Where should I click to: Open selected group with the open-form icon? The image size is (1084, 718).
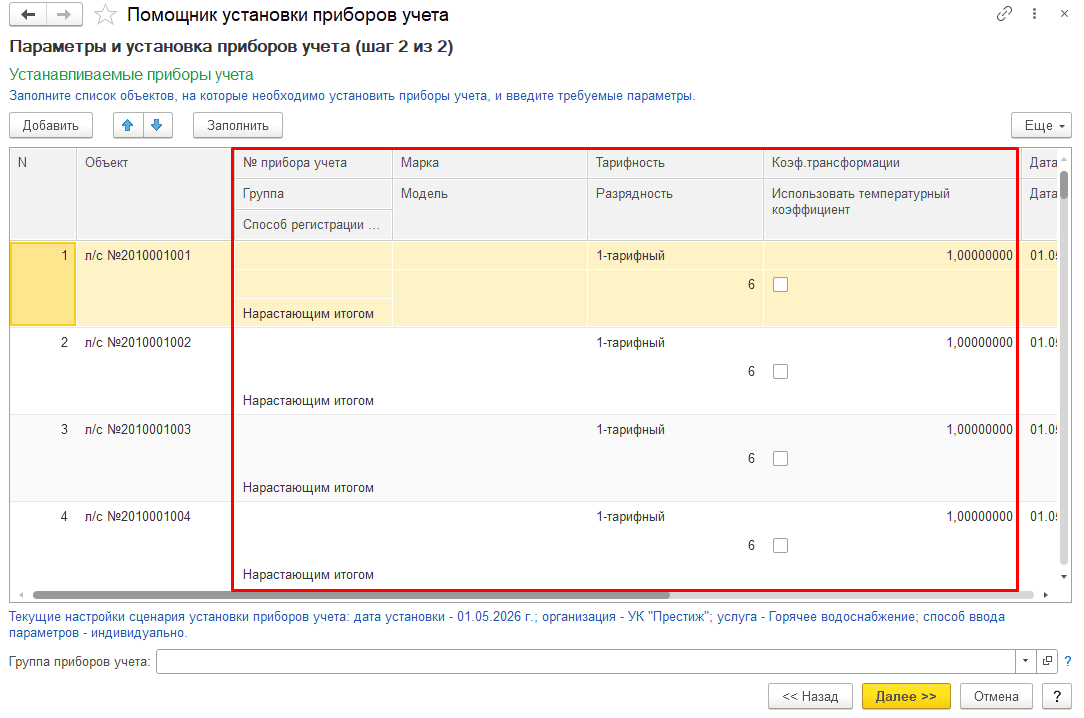[1047, 661]
